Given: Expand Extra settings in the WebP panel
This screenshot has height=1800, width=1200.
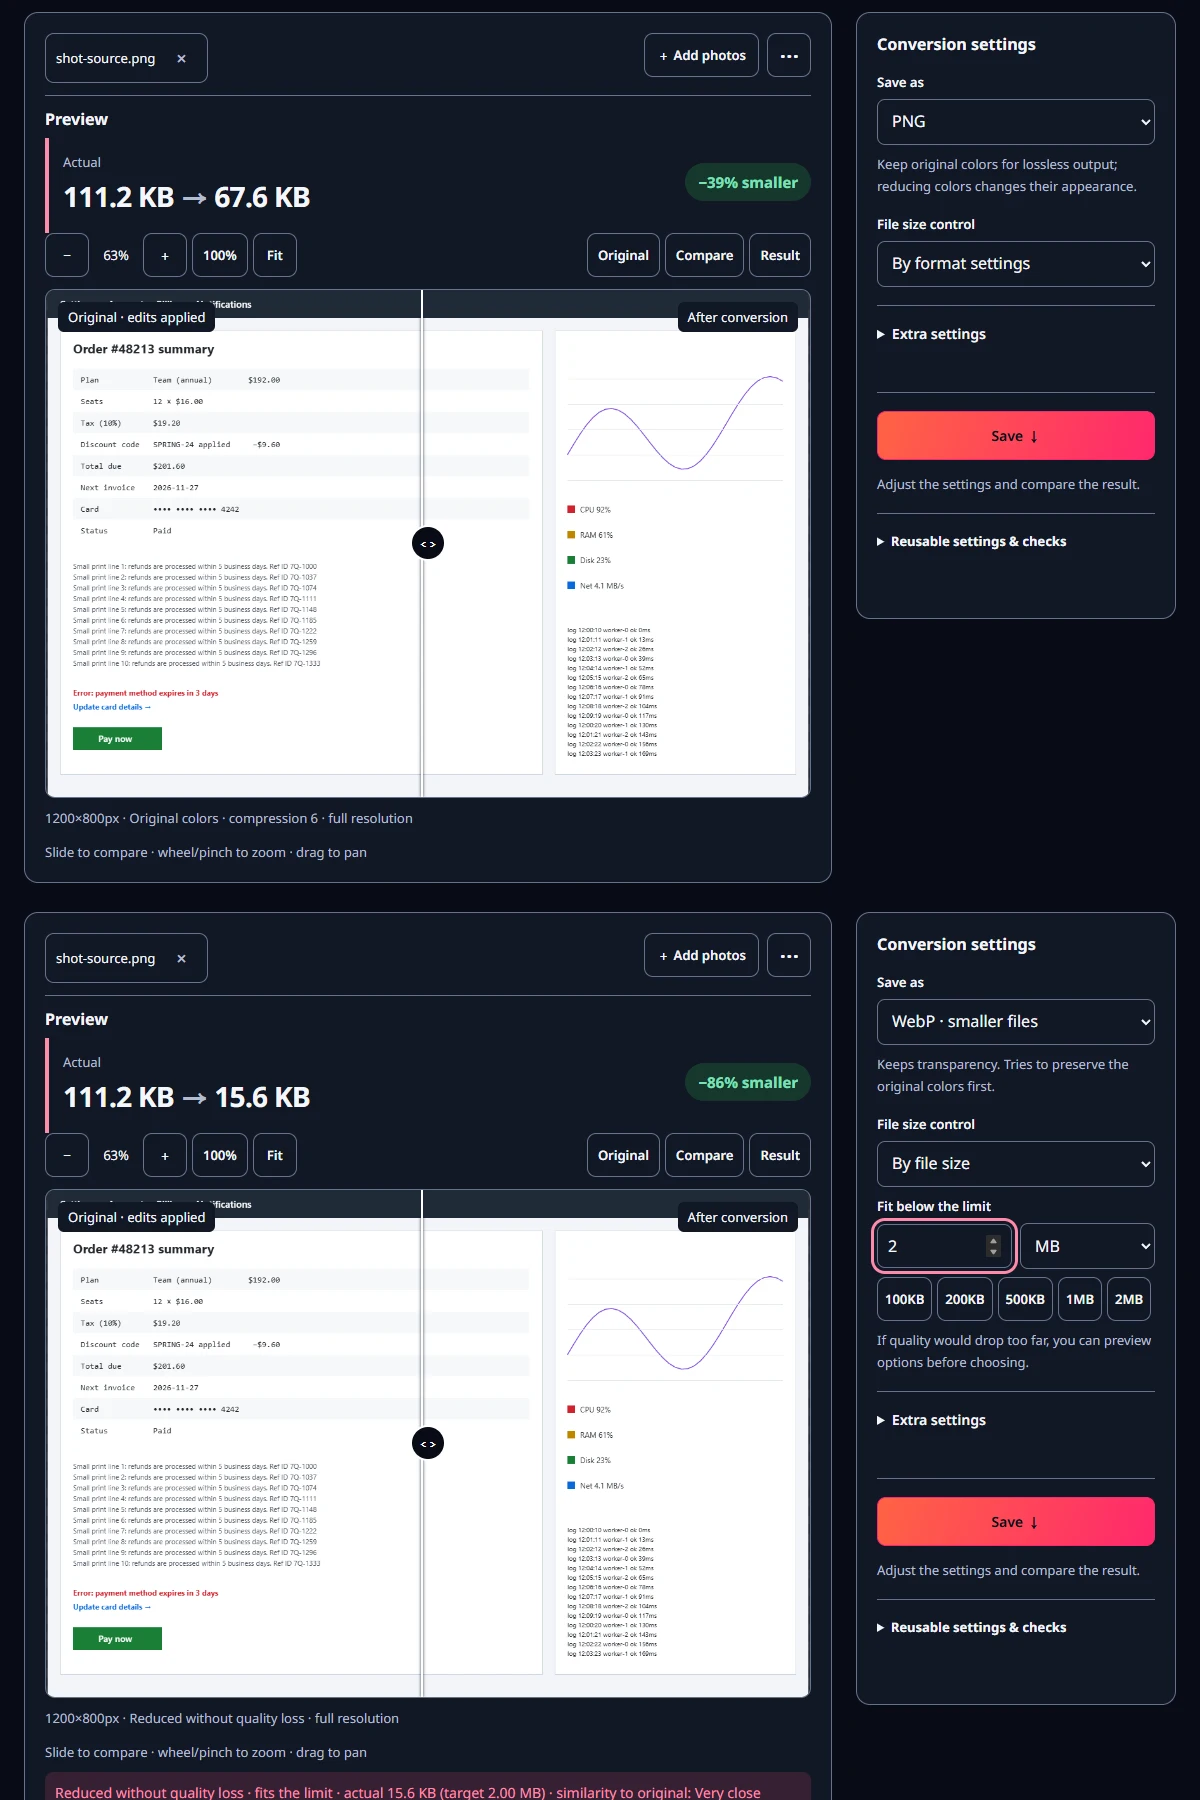Looking at the screenshot, I should [932, 1420].
